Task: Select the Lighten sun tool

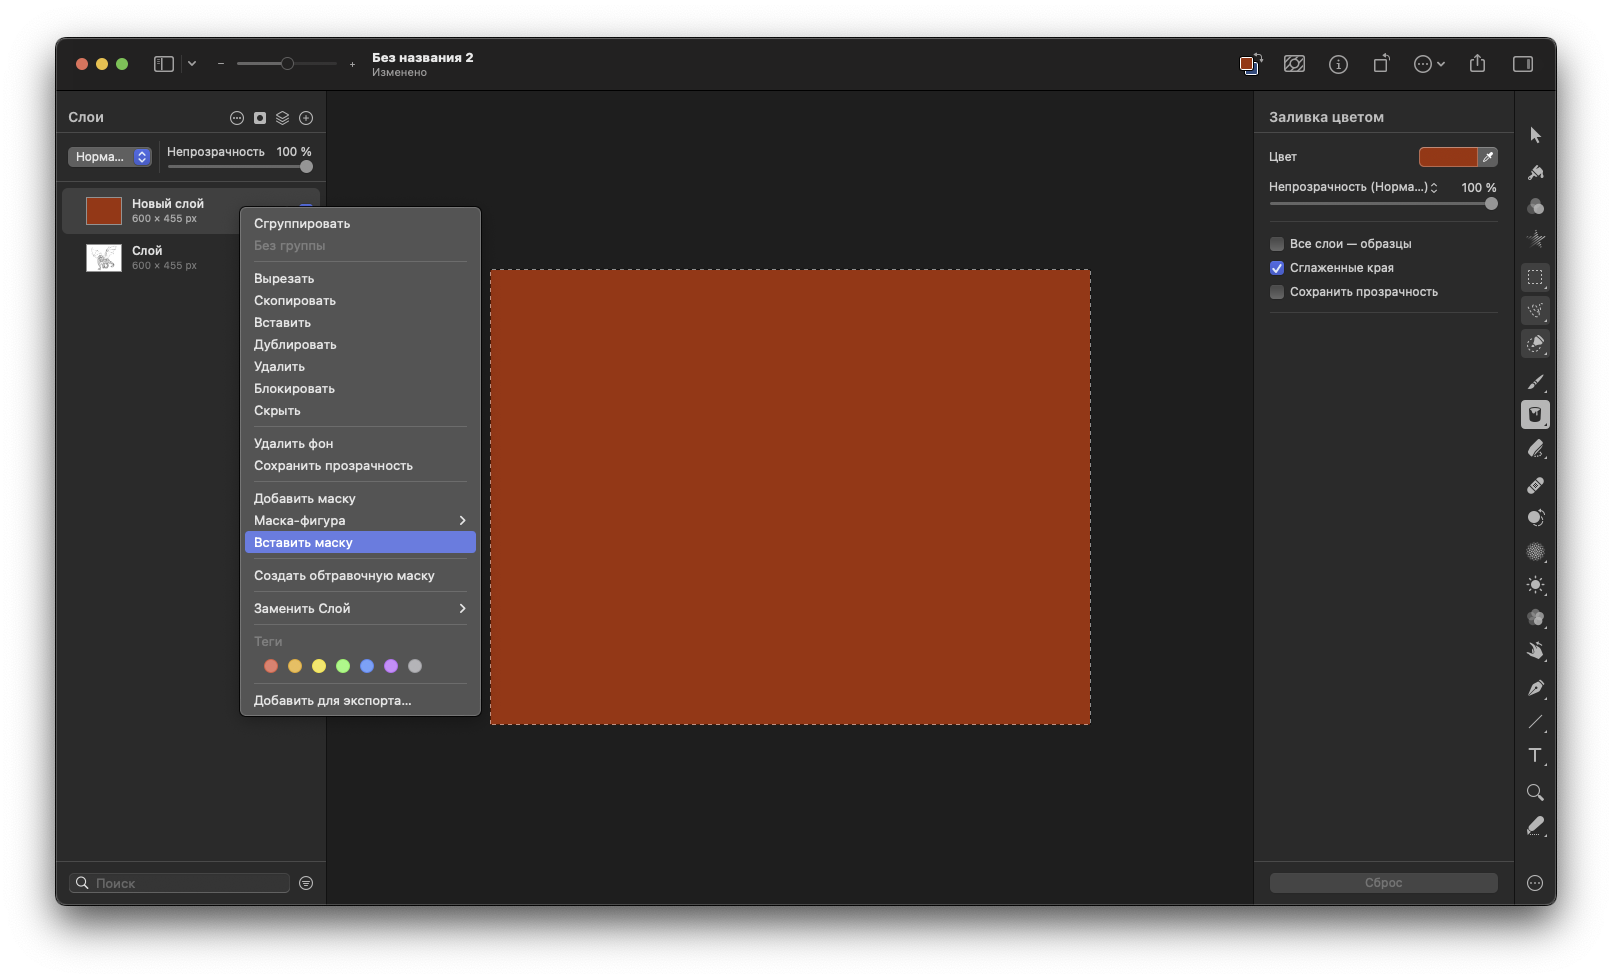Action: coord(1535,585)
